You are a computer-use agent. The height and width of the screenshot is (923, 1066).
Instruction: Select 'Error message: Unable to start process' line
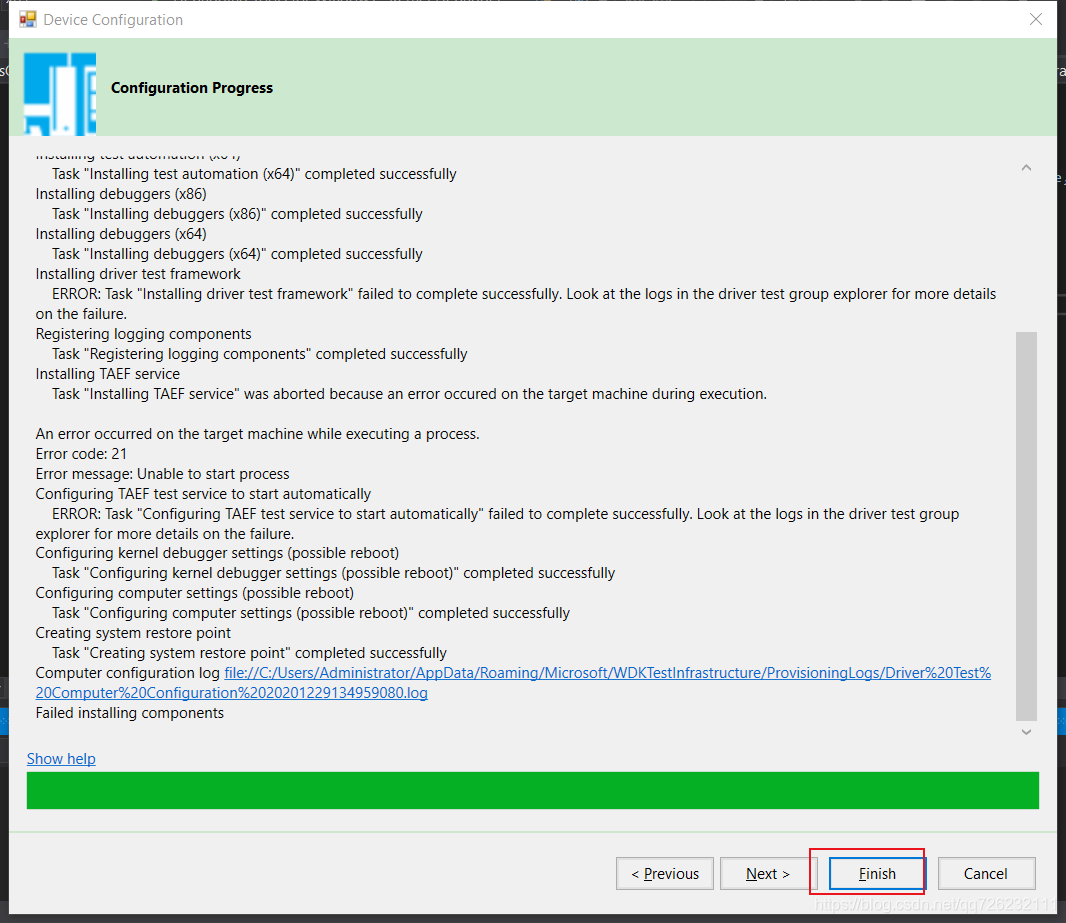click(x=162, y=474)
